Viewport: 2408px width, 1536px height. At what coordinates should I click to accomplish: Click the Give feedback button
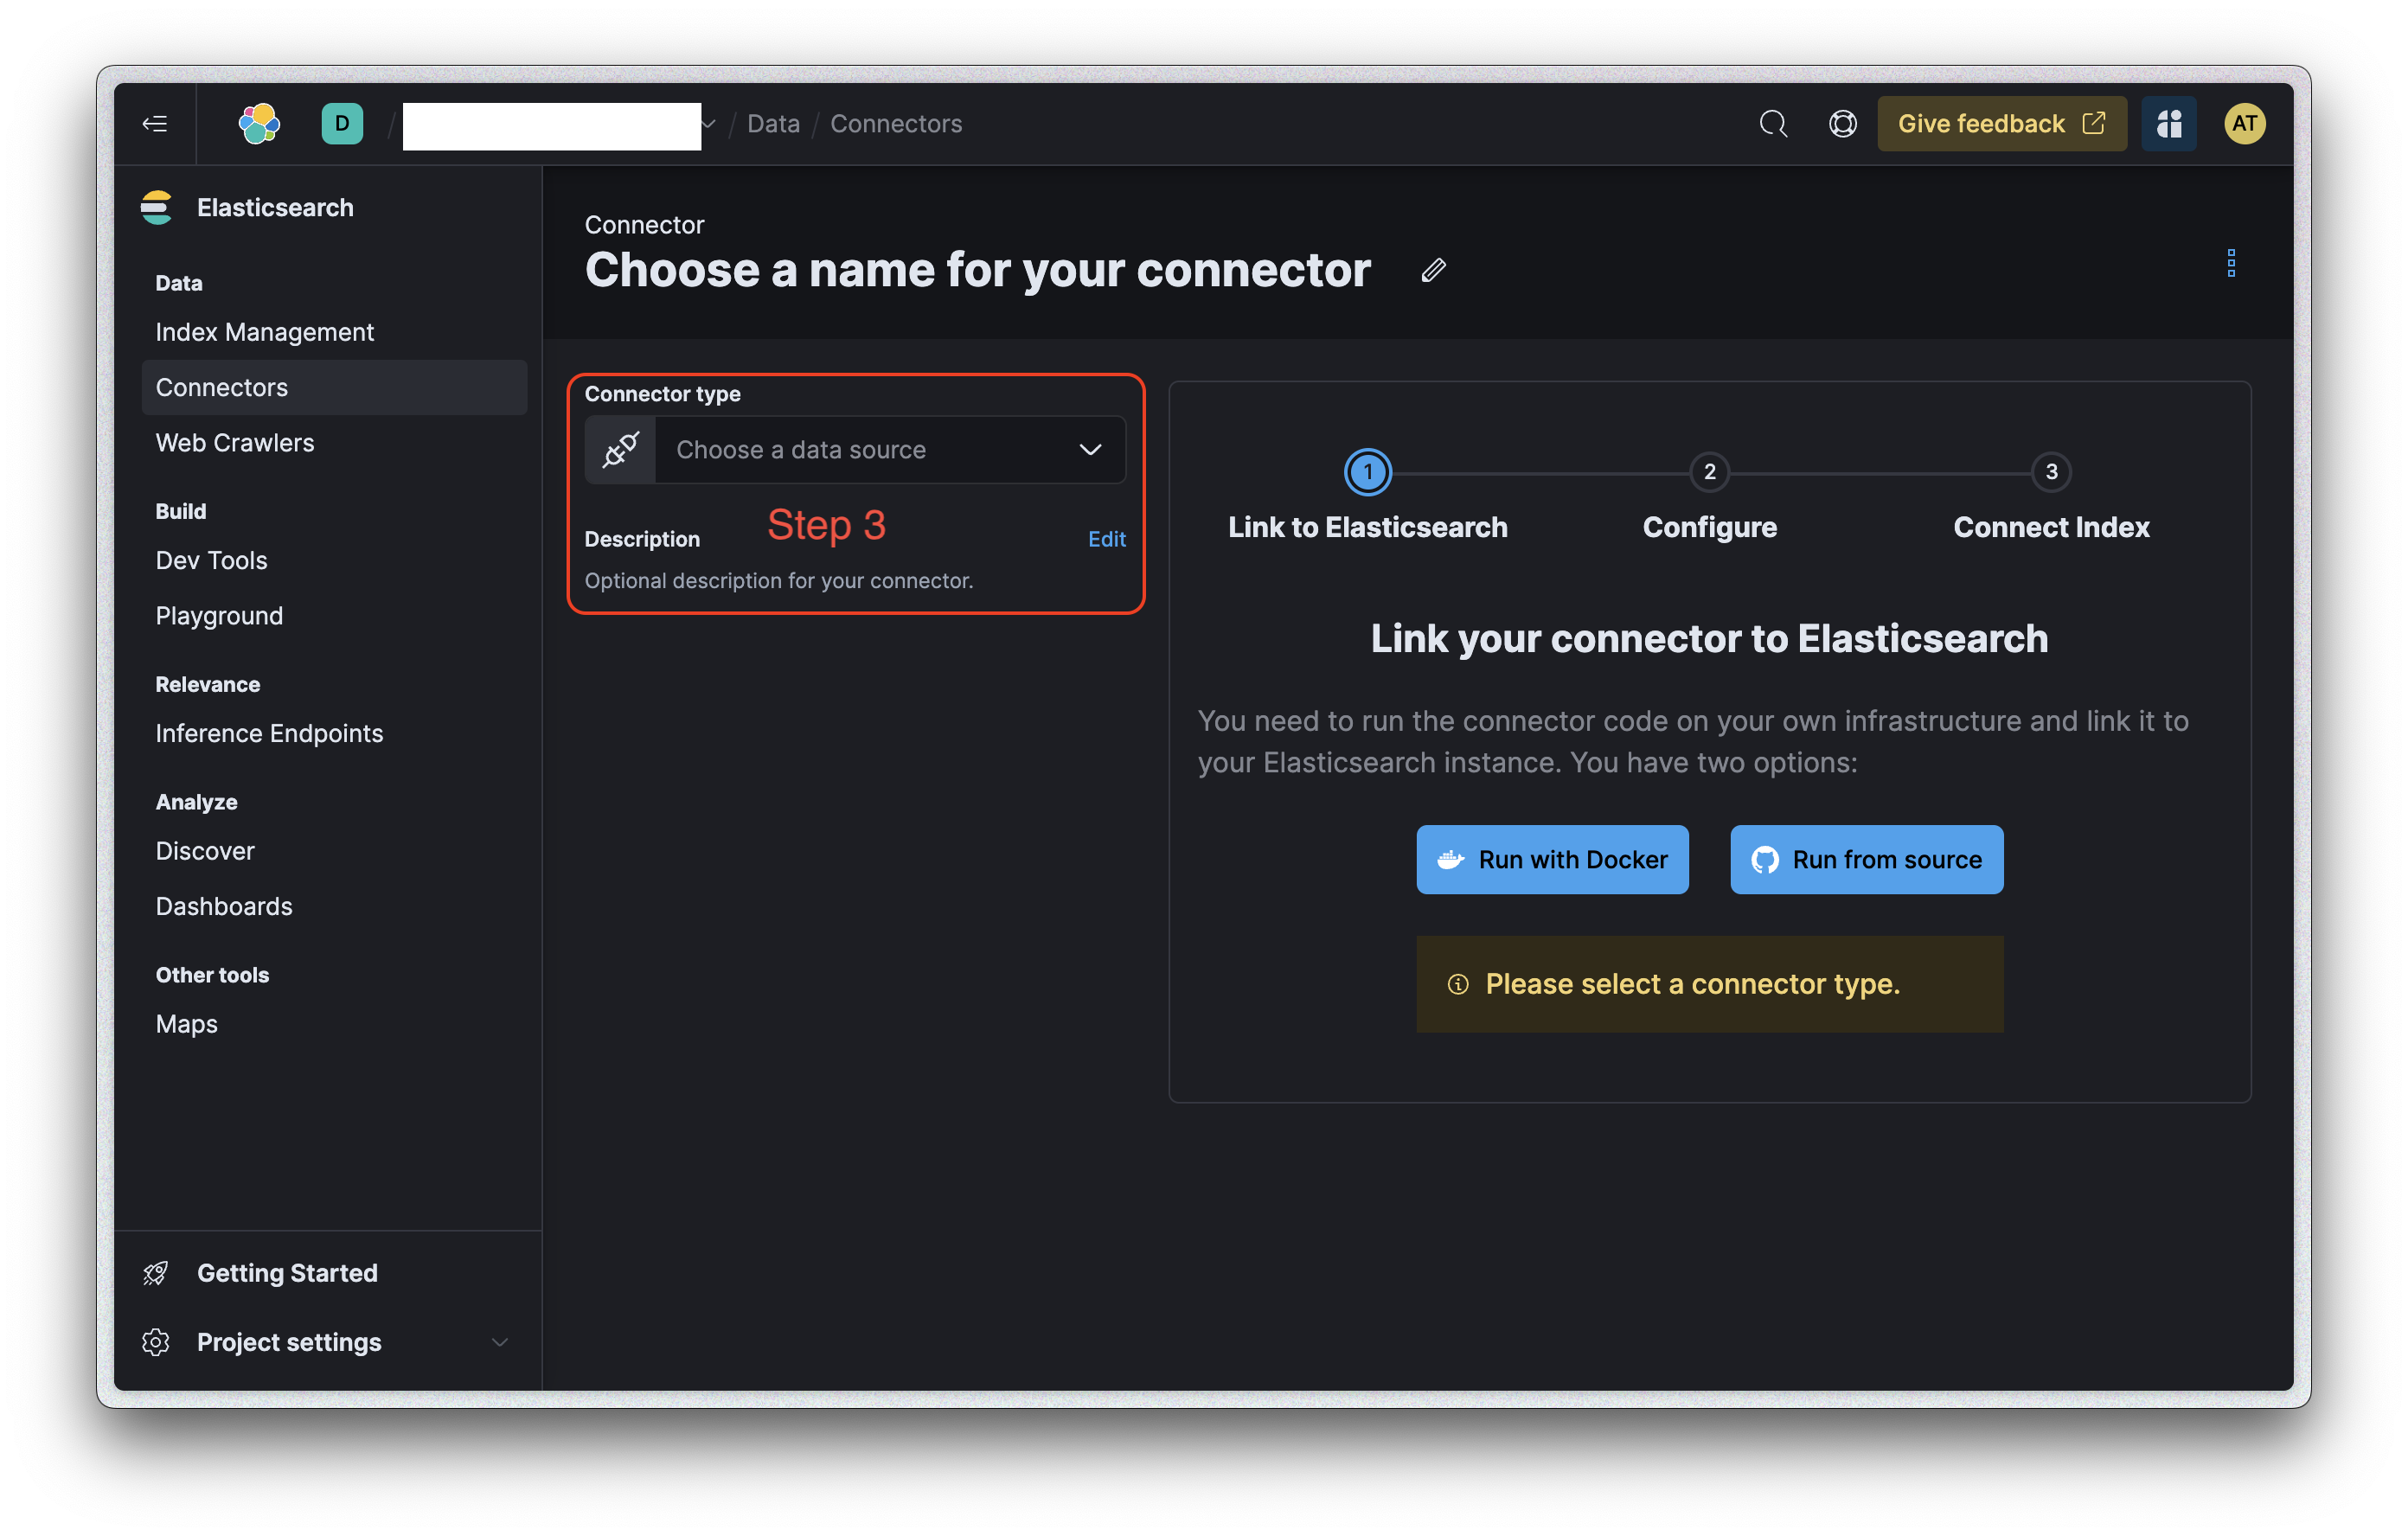pos(2002,124)
